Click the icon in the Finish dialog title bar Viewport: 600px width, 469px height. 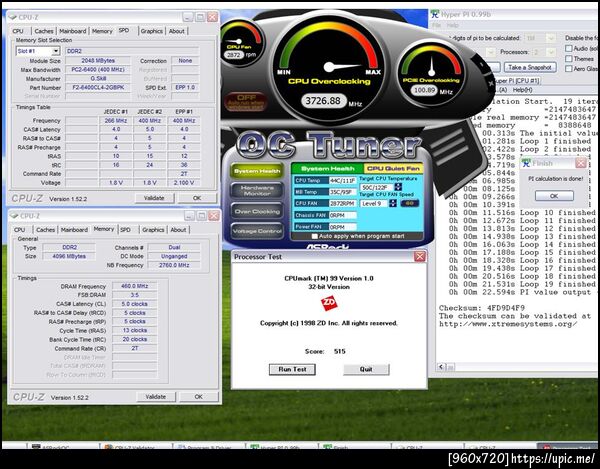pyautogui.click(x=527, y=163)
